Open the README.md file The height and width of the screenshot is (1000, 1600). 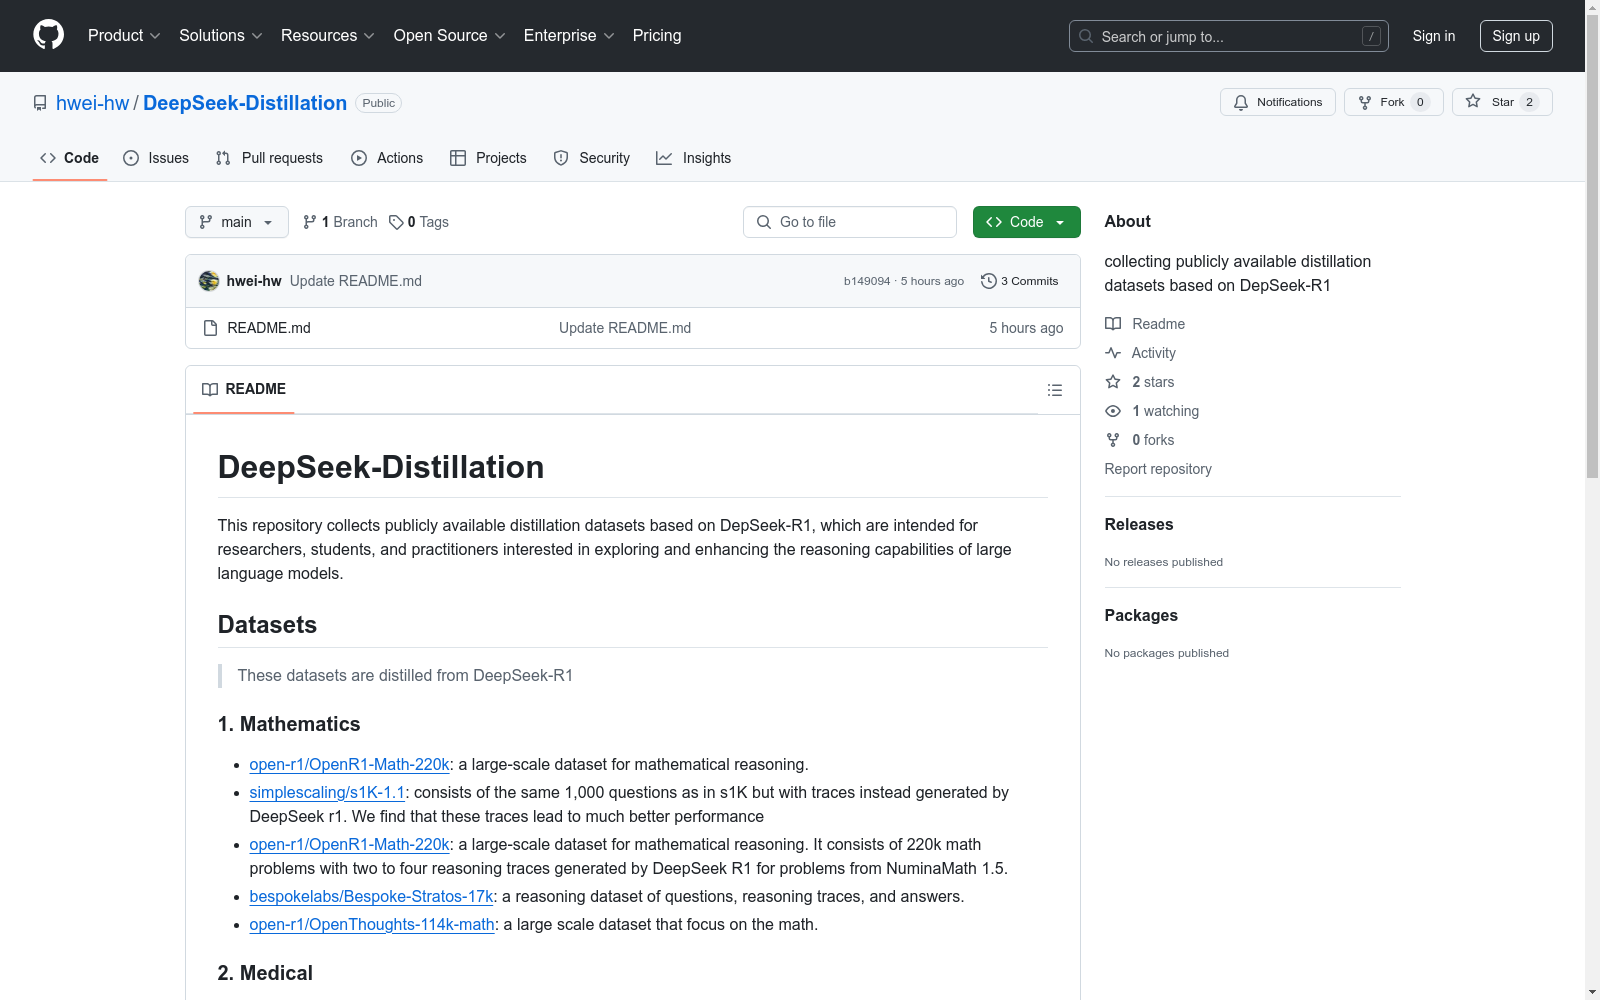pyautogui.click(x=269, y=328)
